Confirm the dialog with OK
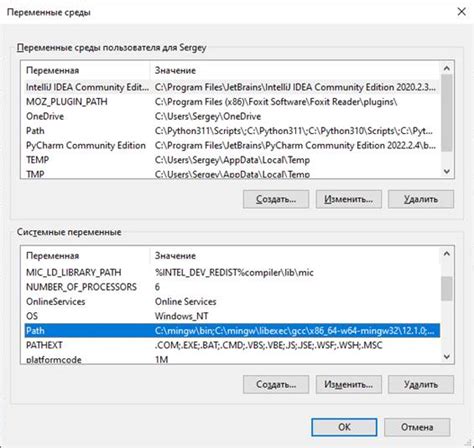474x448 pixels. 344,427
